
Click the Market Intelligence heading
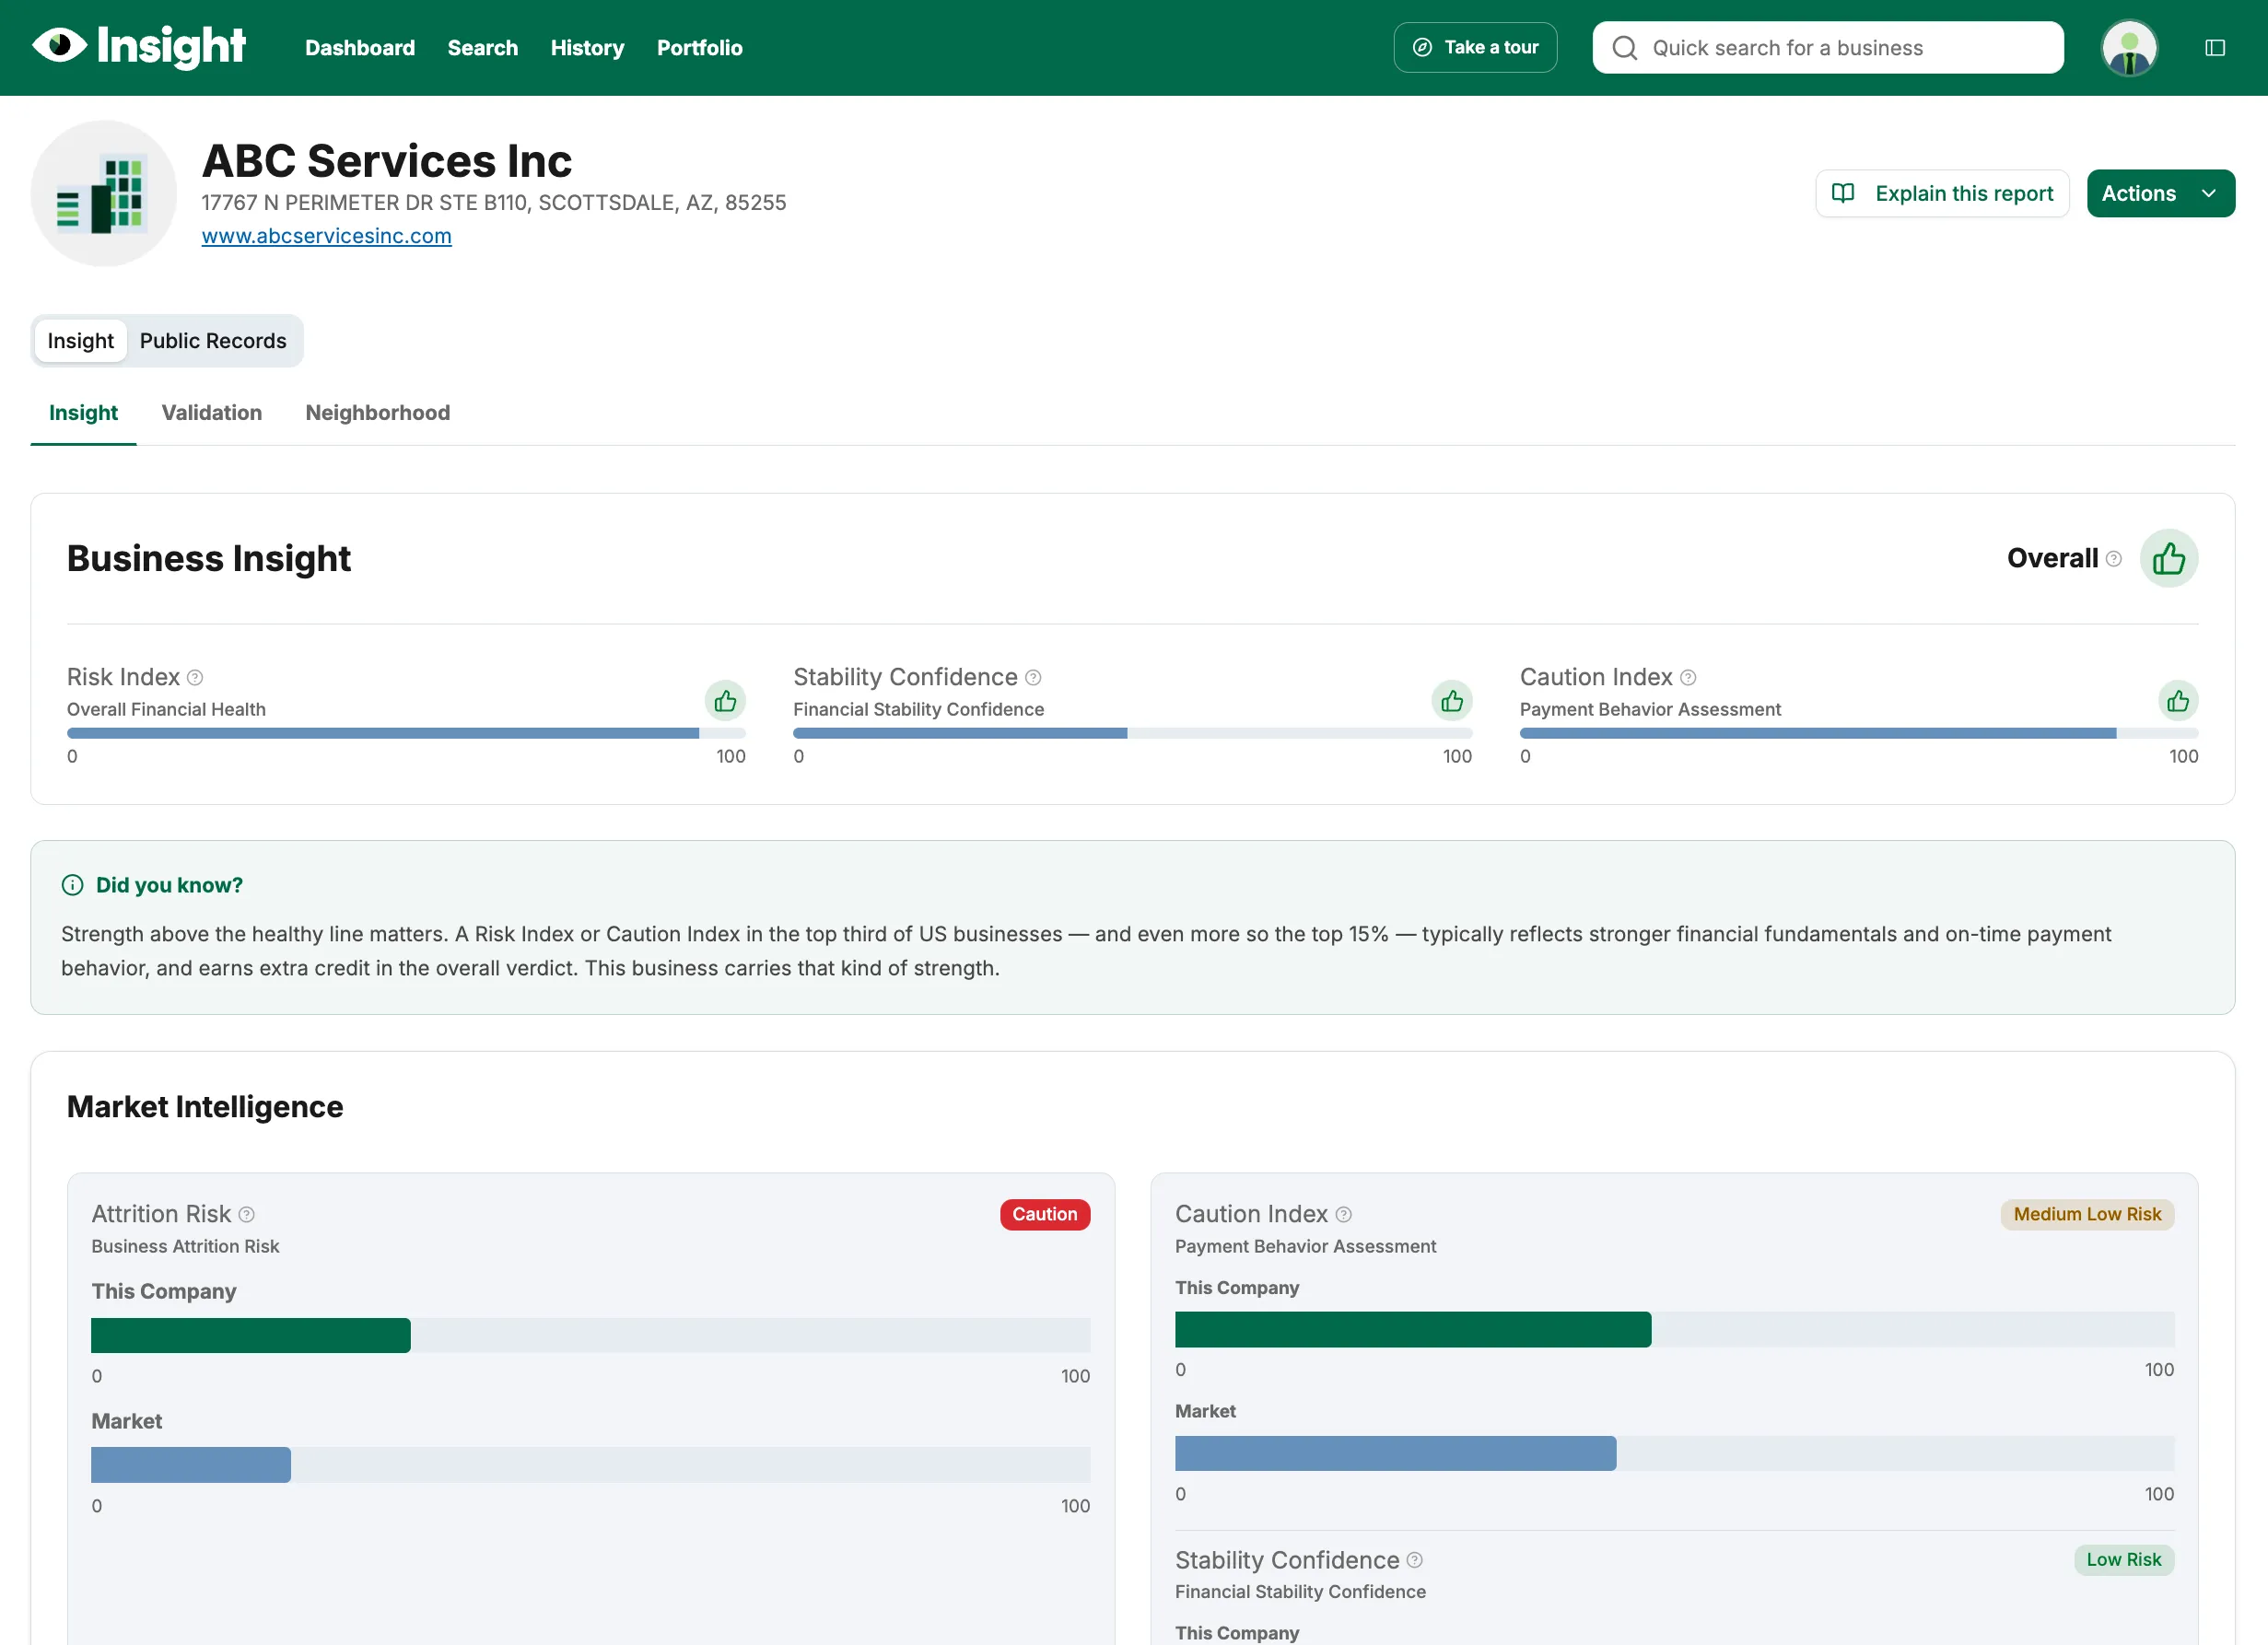point(205,1107)
